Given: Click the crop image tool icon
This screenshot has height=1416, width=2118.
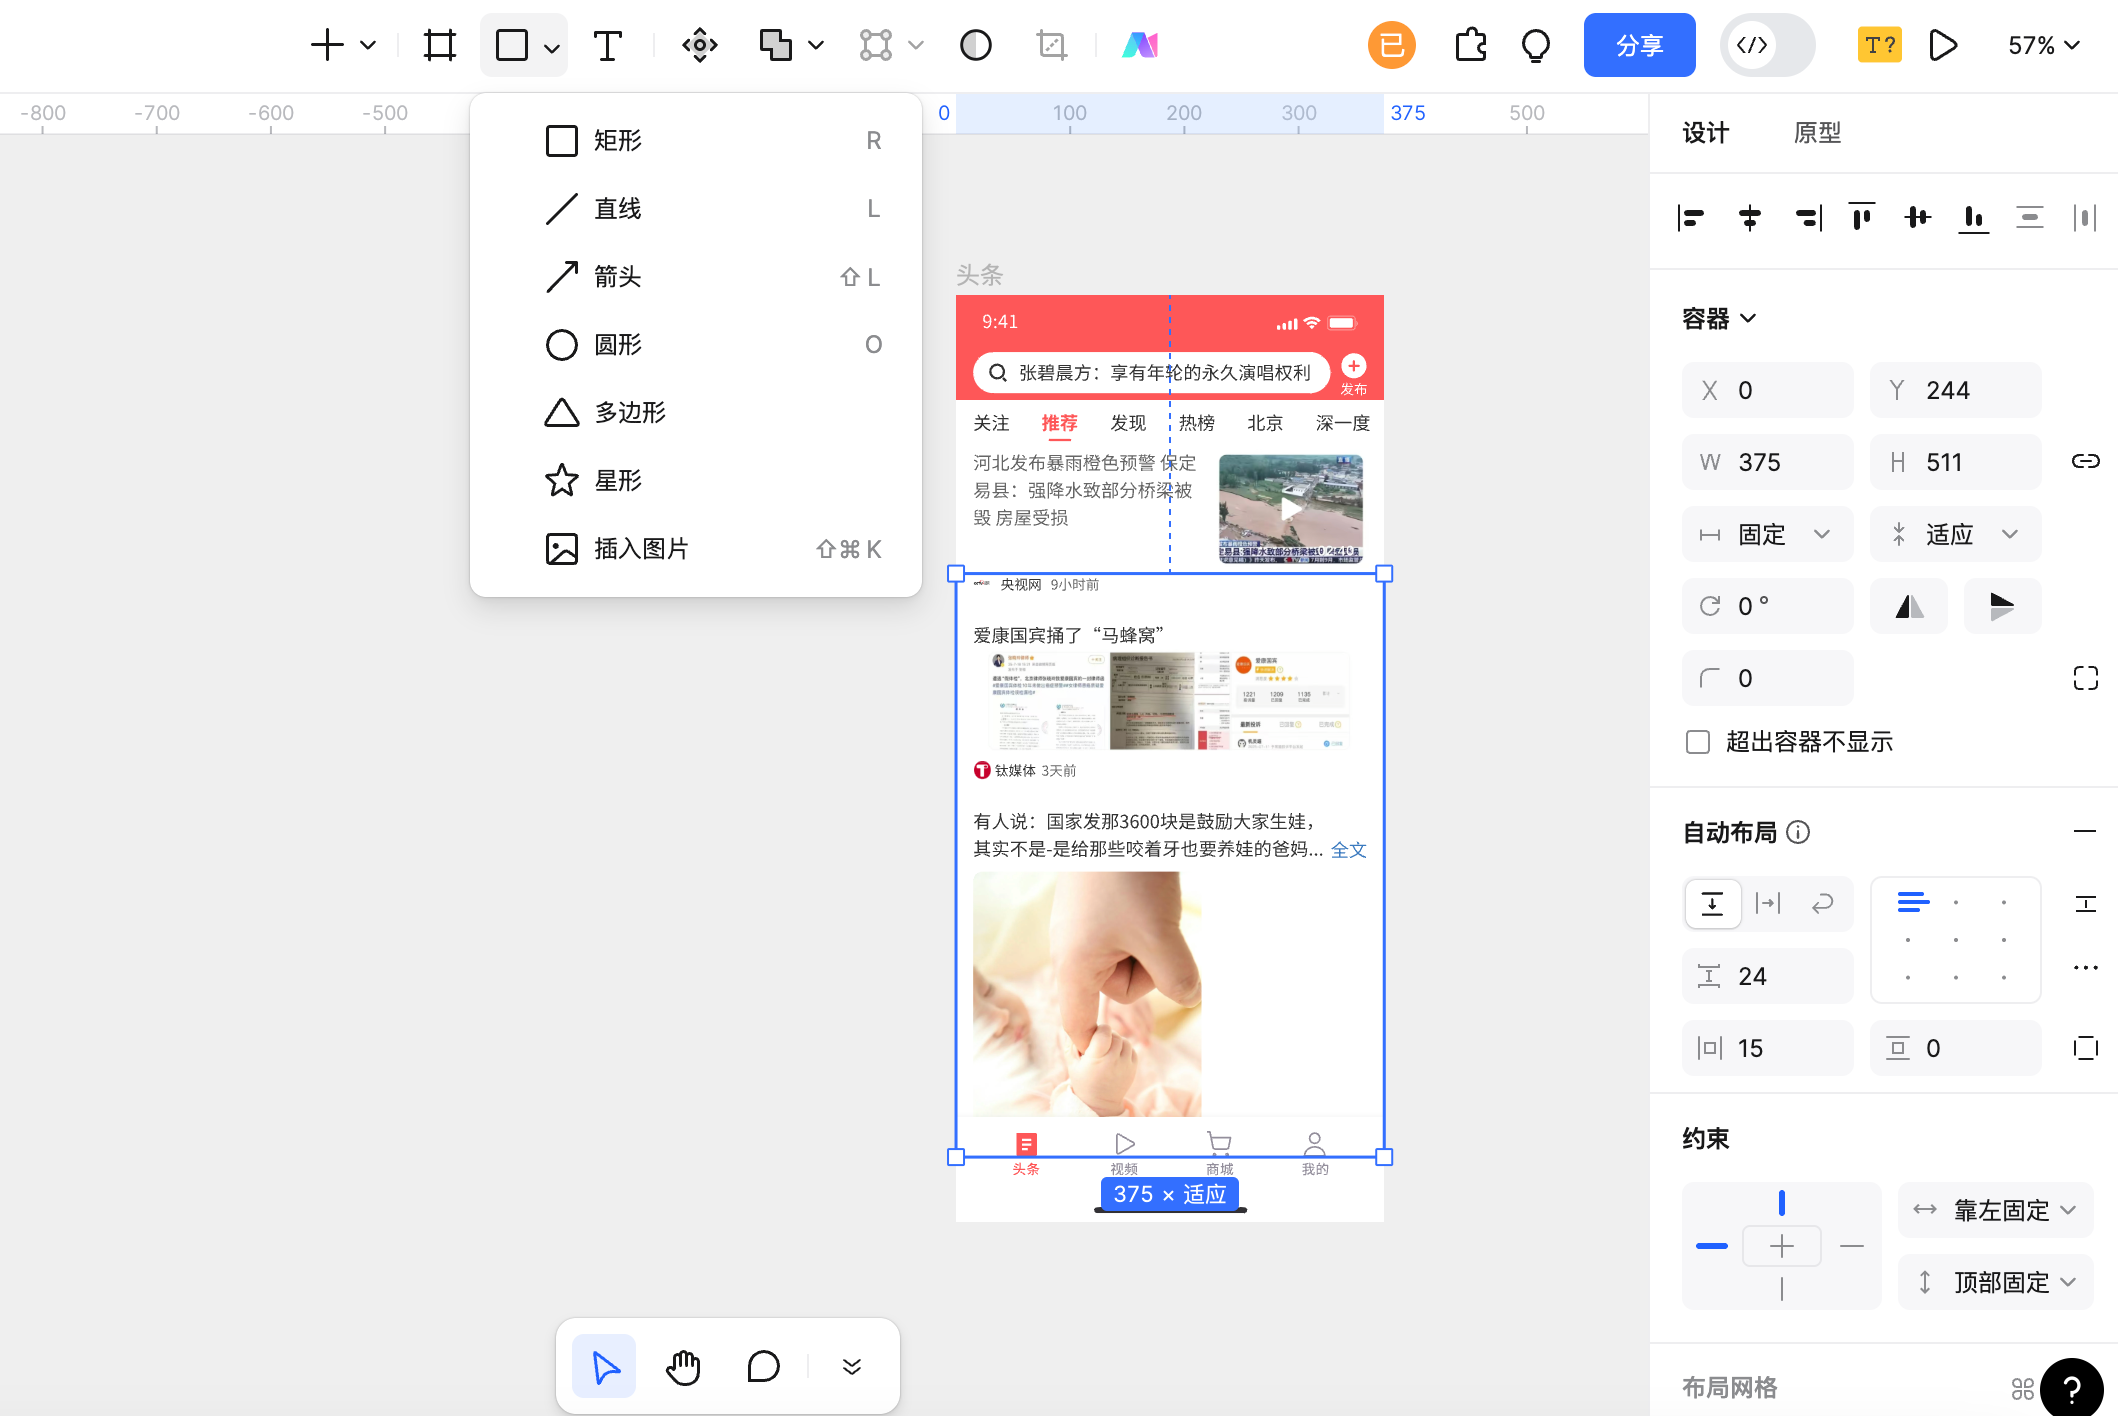Looking at the screenshot, I should tap(1052, 45).
